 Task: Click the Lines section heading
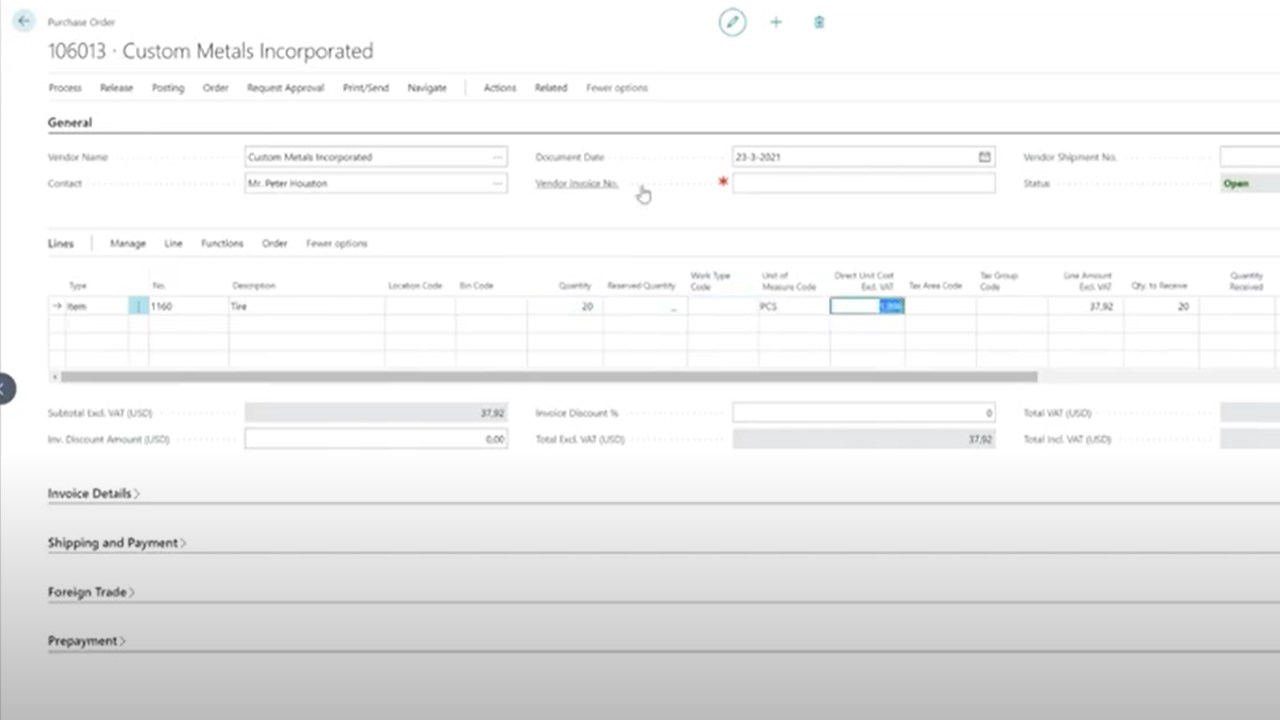(x=61, y=243)
